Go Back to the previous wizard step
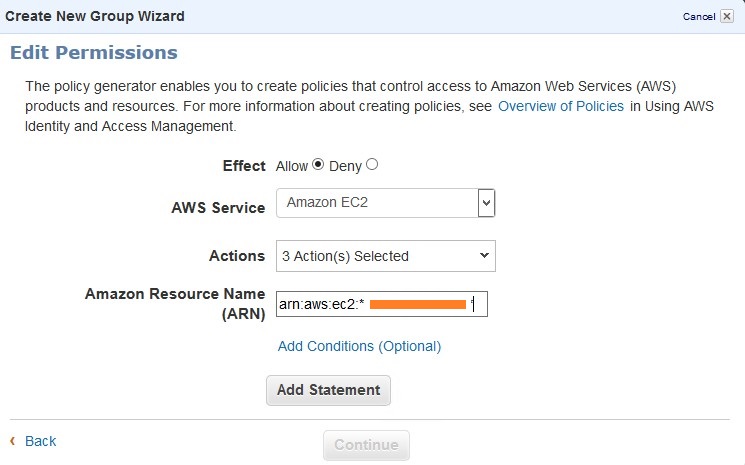 point(41,441)
